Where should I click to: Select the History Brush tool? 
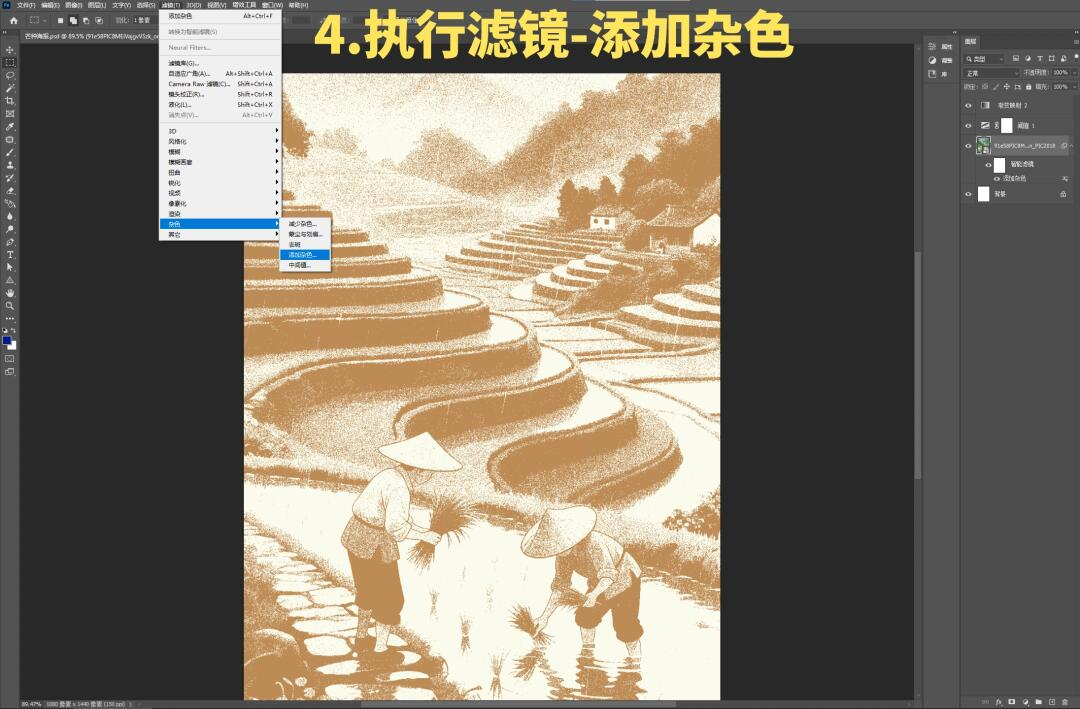(x=10, y=178)
